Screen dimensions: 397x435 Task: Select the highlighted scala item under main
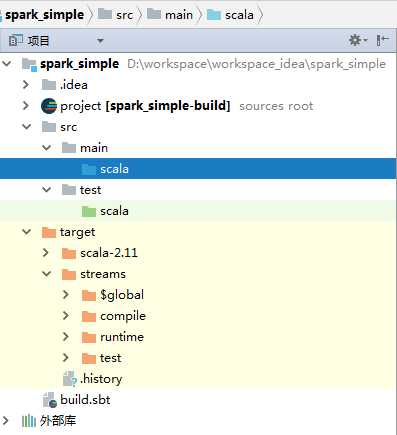[114, 169]
